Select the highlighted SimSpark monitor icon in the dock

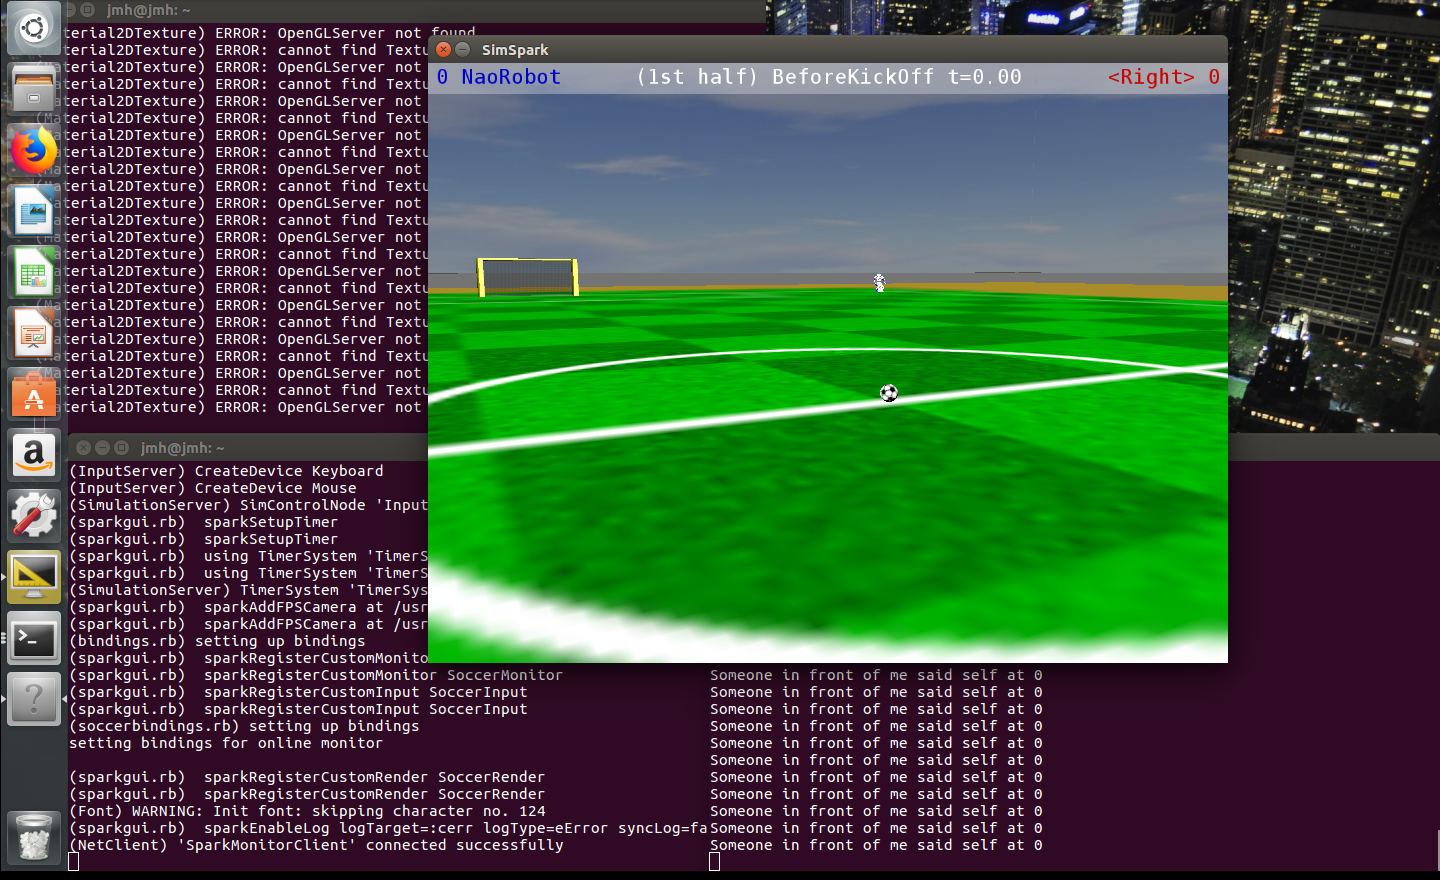click(x=33, y=576)
